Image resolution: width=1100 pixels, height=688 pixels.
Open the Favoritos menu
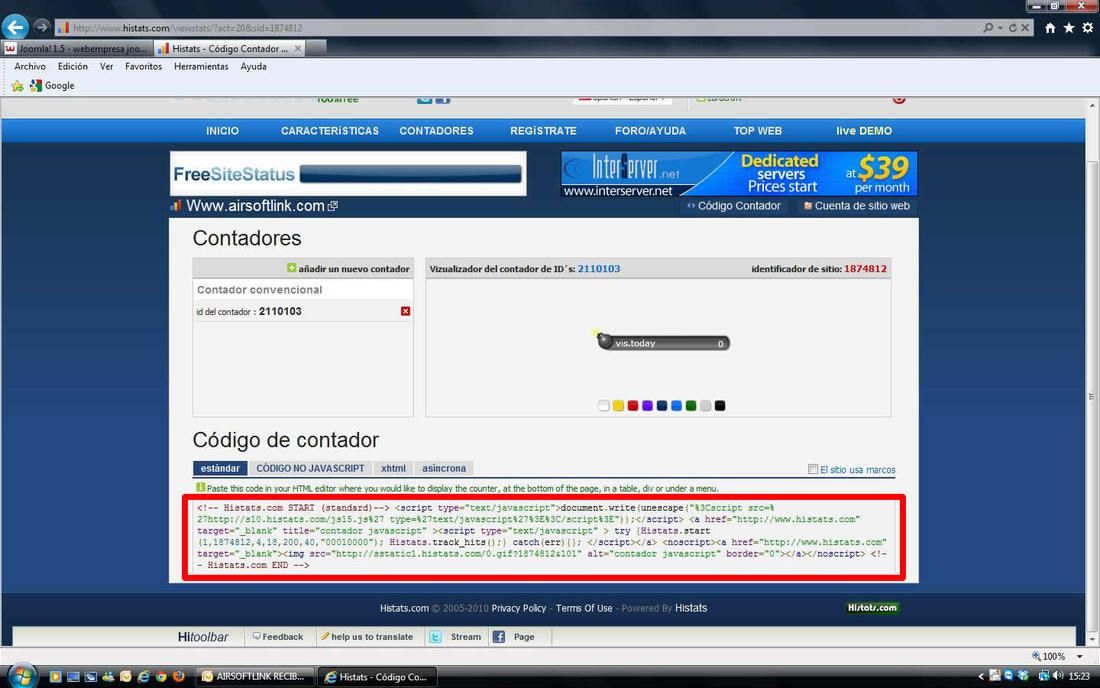tap(144, 67)
